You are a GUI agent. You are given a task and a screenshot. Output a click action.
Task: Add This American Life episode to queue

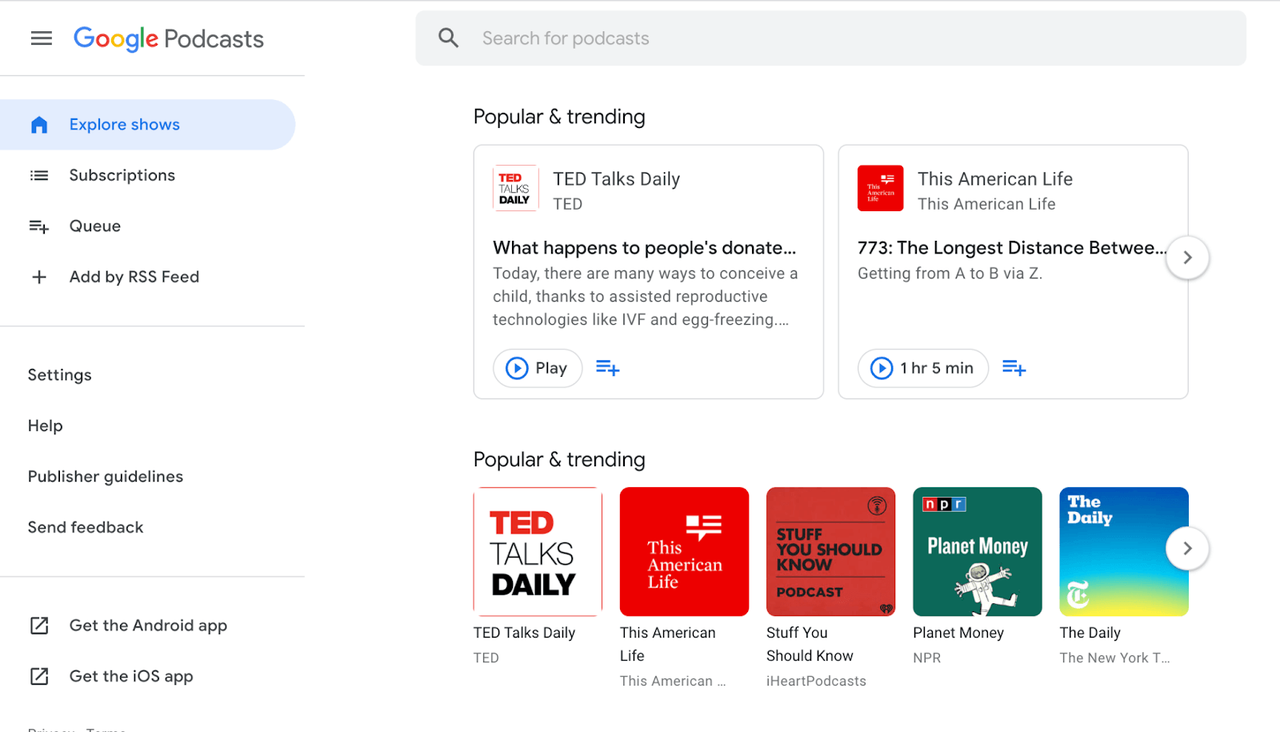1014,367
